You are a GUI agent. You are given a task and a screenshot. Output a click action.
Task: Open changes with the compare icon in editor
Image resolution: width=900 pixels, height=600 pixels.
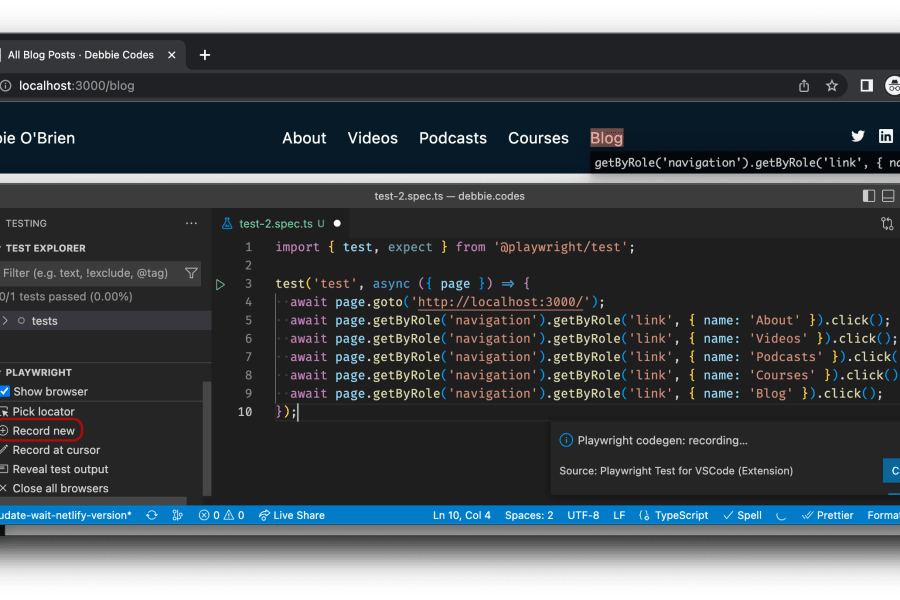tap(887, 224)
